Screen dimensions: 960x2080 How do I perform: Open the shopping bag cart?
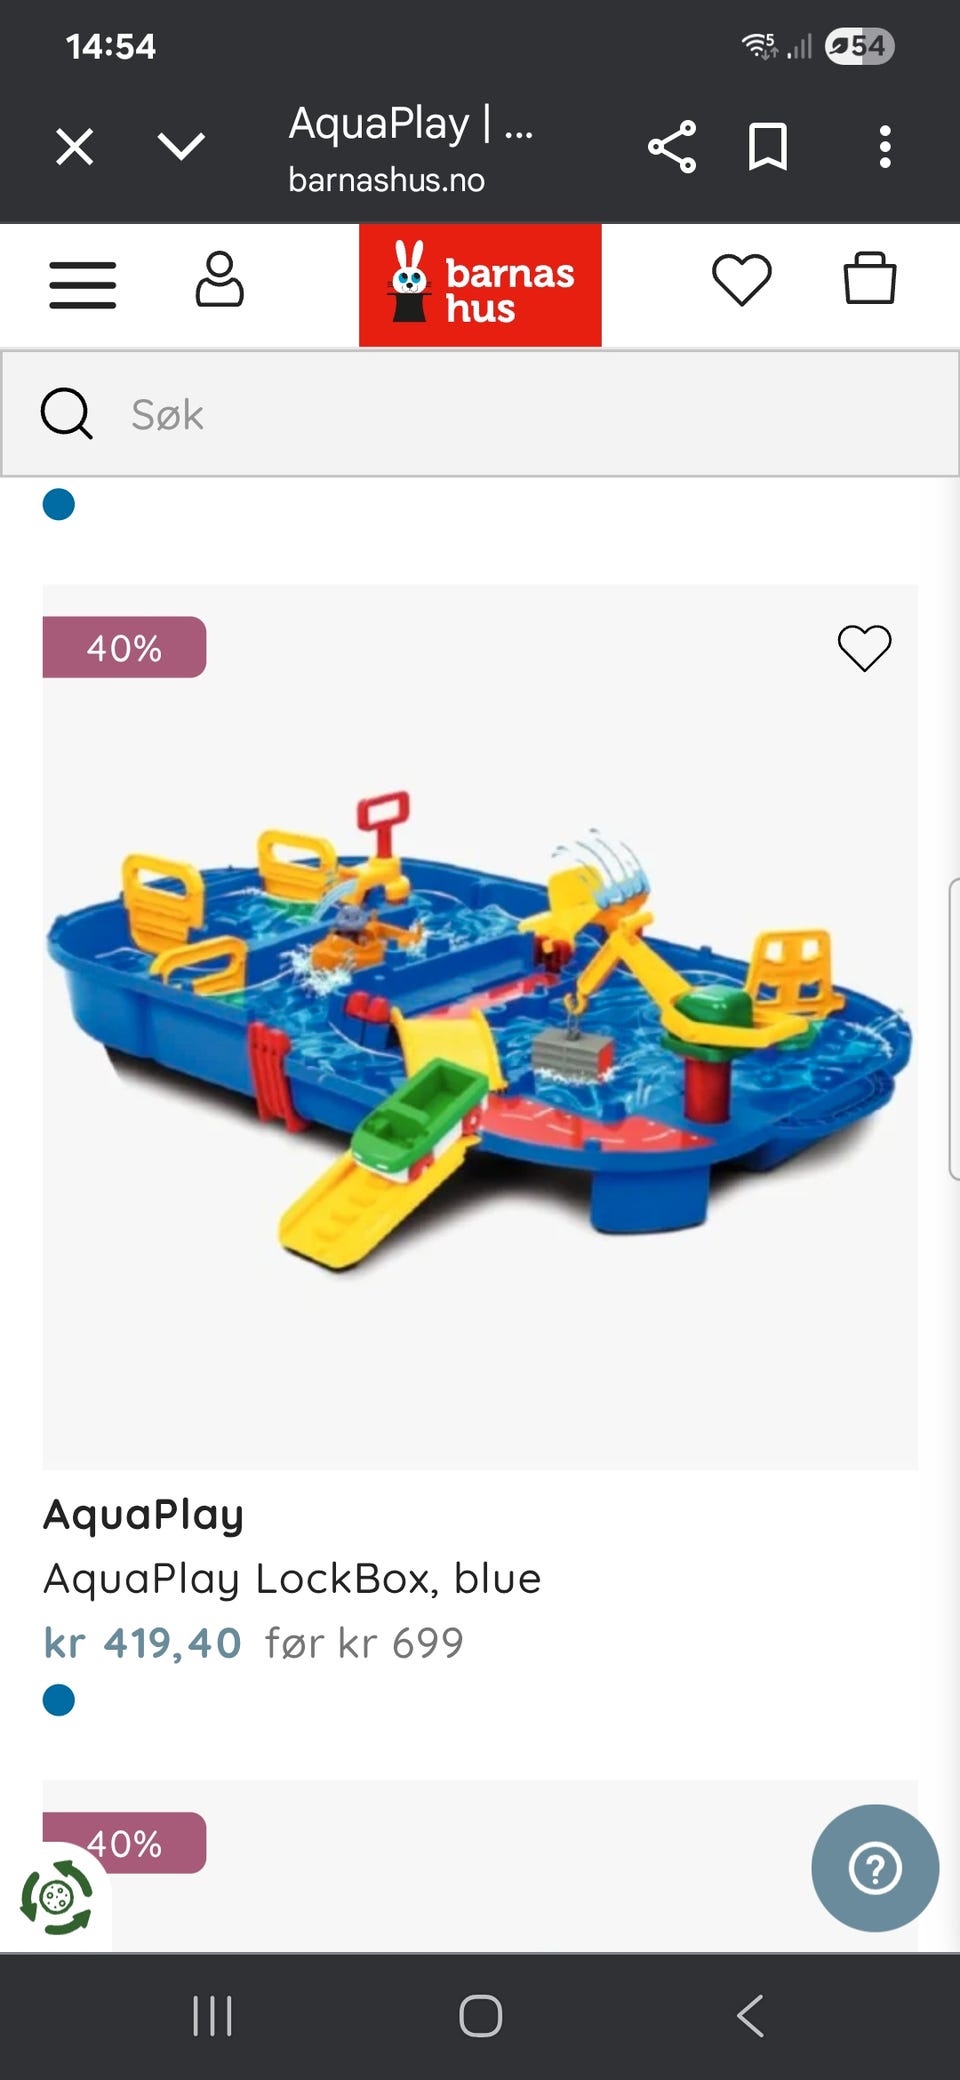pos(869,277)
